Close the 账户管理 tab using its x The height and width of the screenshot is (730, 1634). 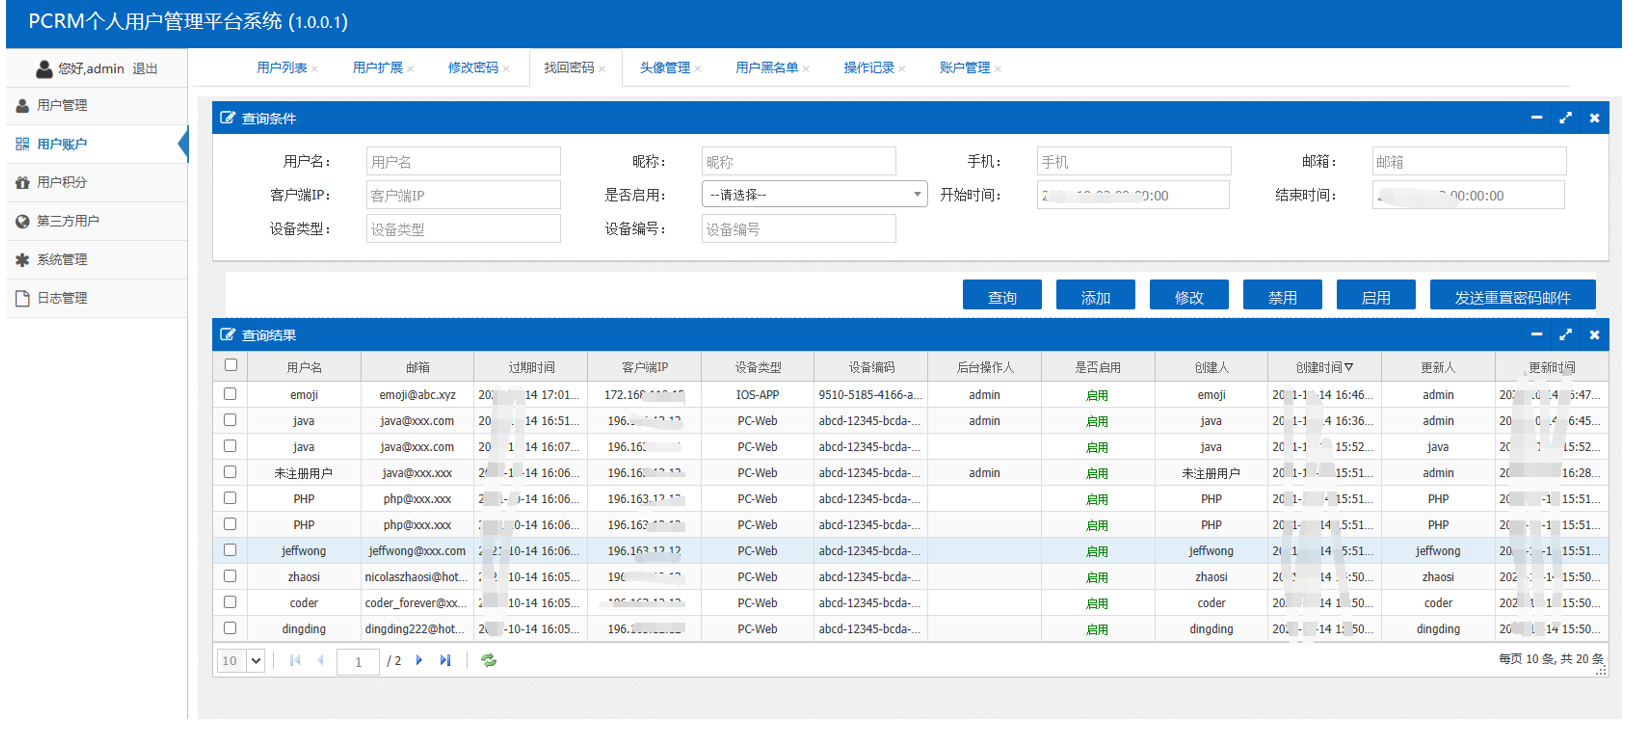998,69
